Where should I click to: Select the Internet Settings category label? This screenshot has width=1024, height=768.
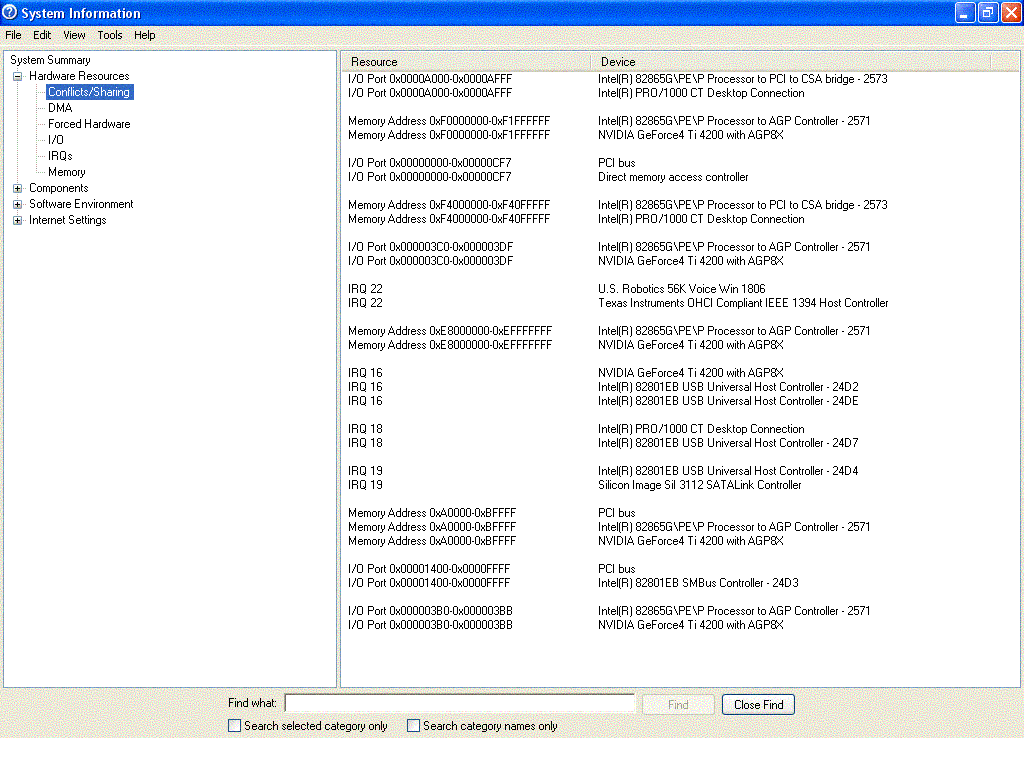(67, 221)
